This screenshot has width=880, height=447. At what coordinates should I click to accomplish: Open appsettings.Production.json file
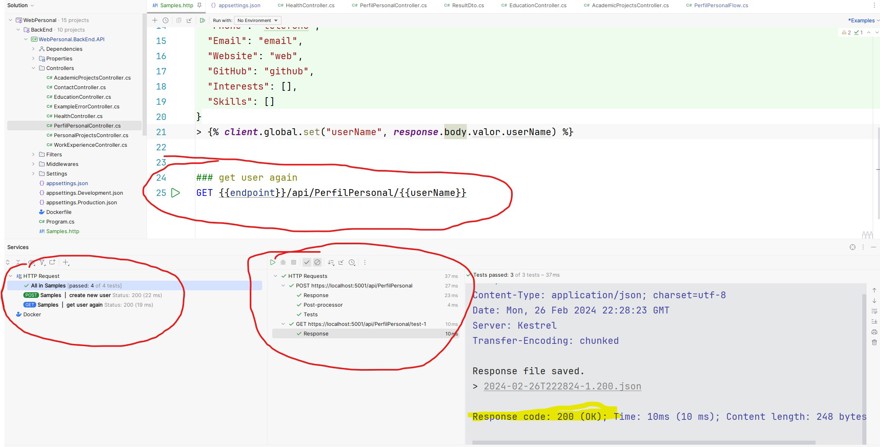coord(77,202)
